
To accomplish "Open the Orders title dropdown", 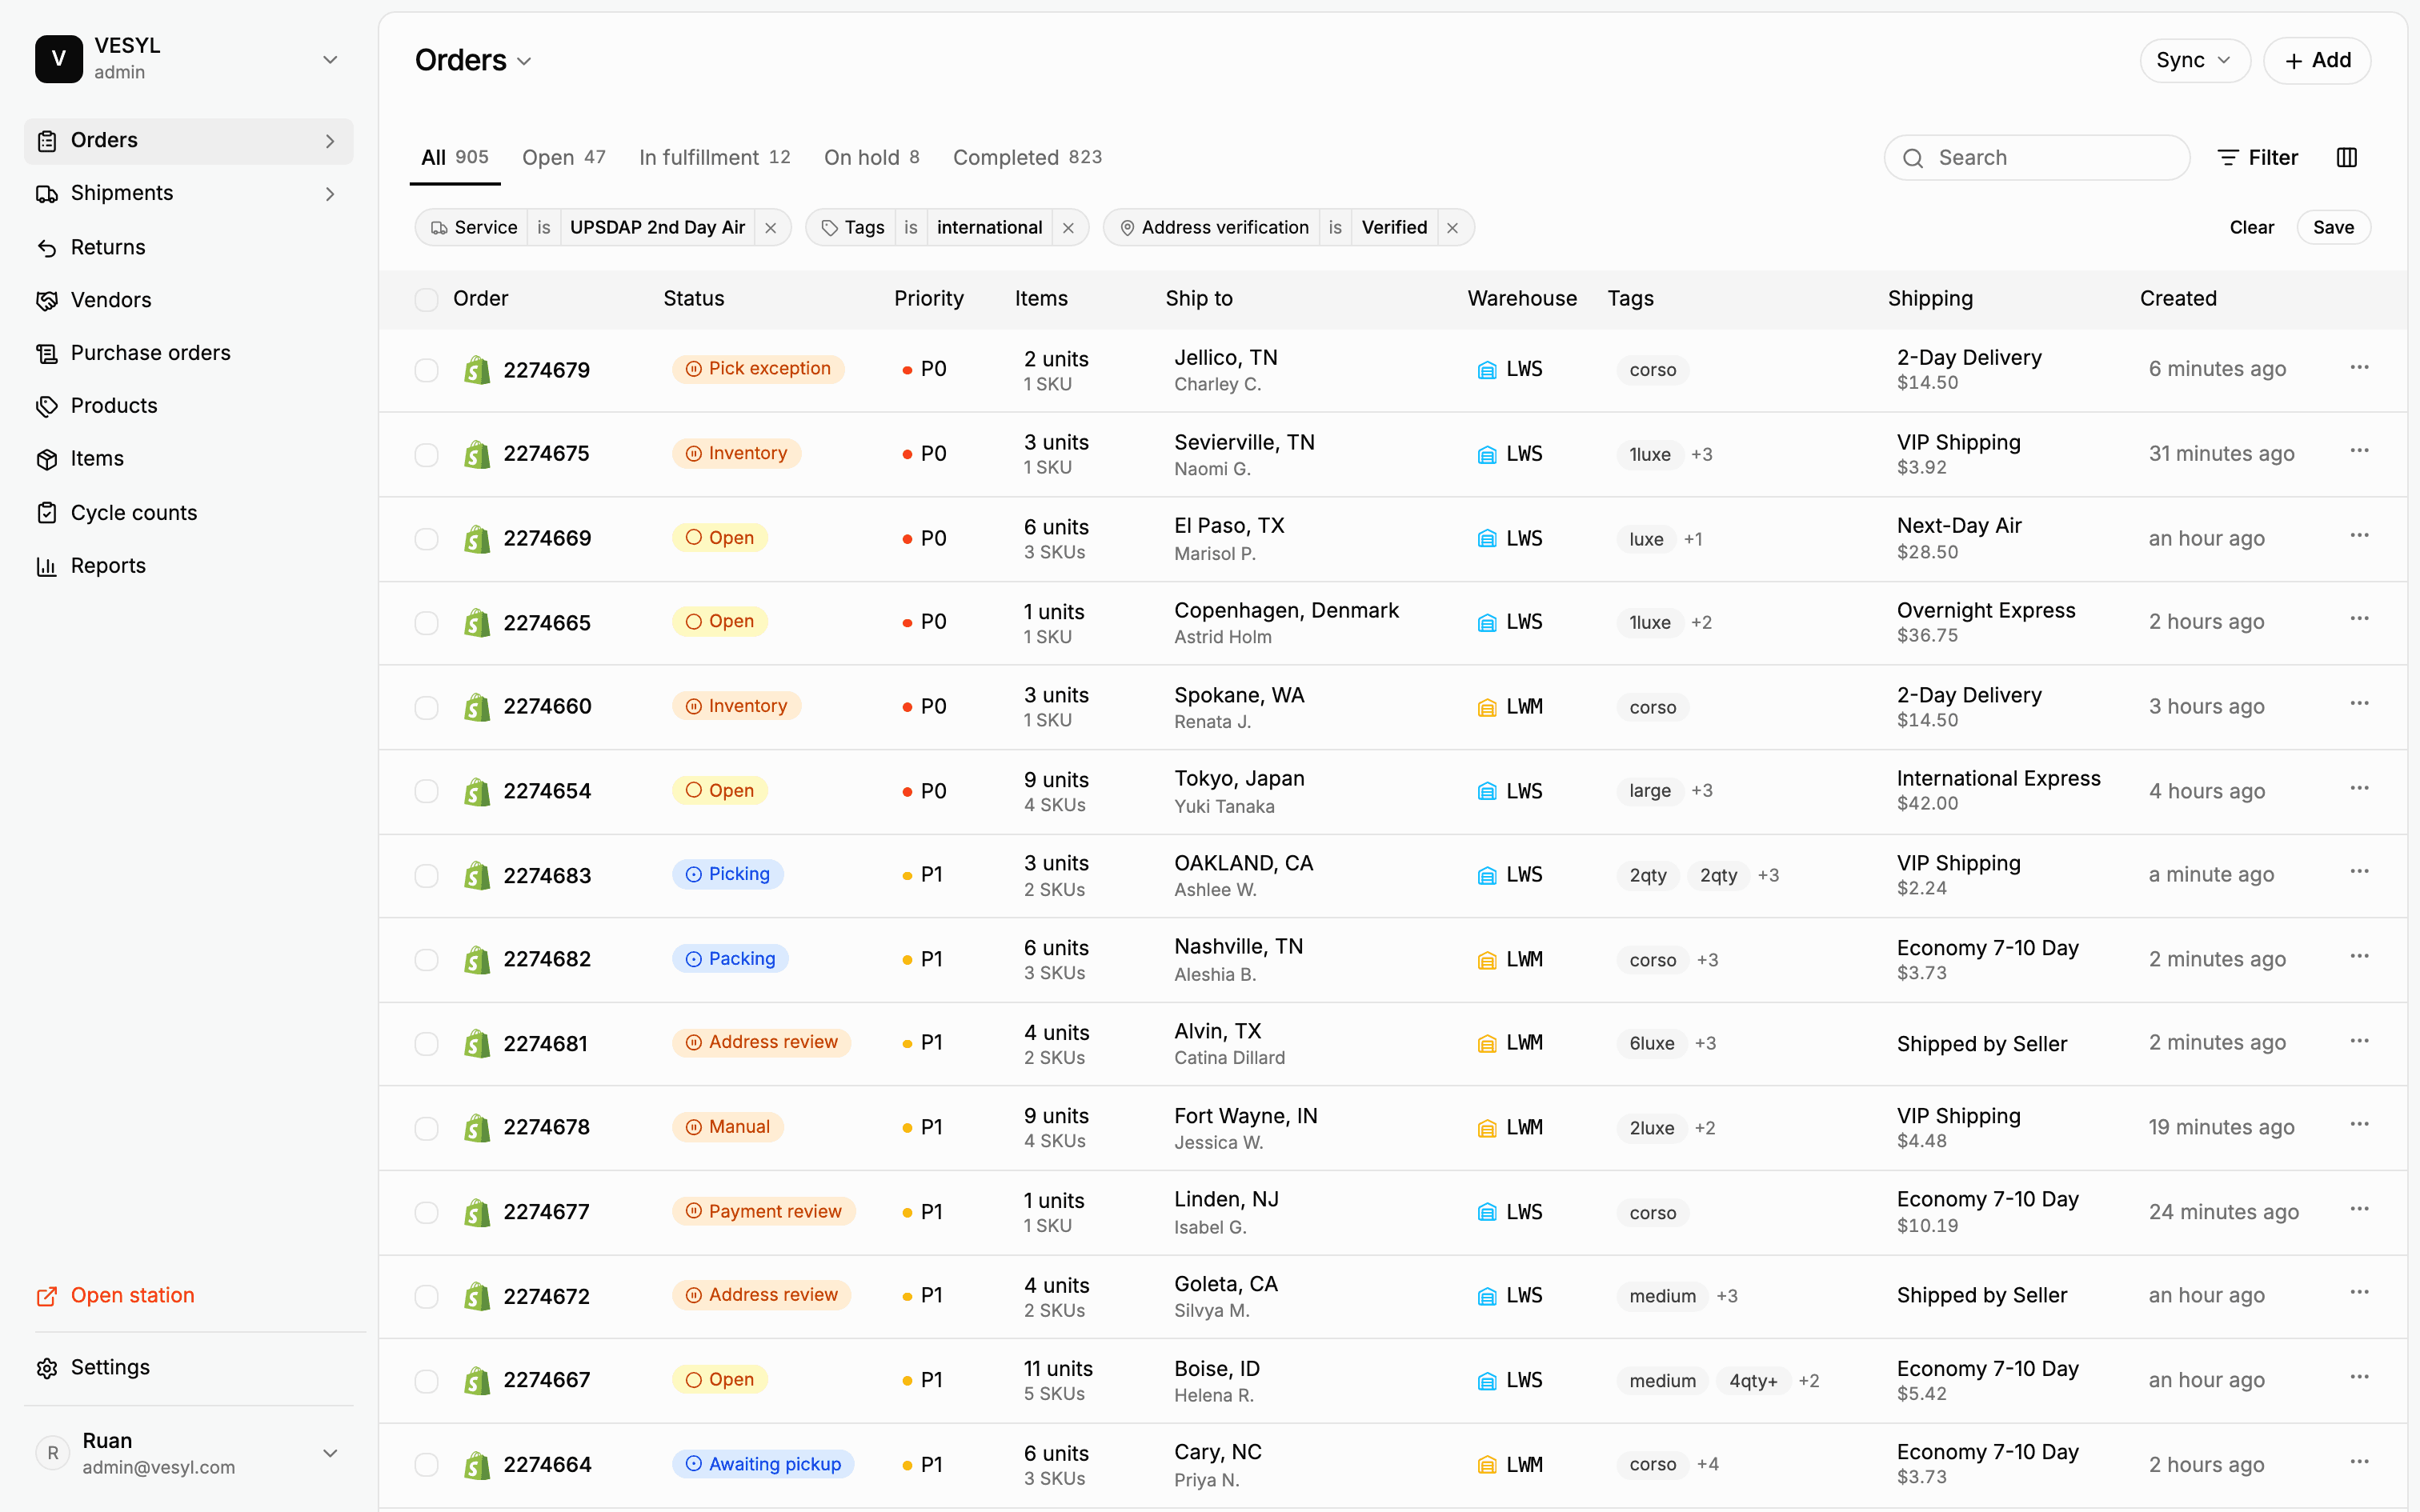I will tap(473, 60).
